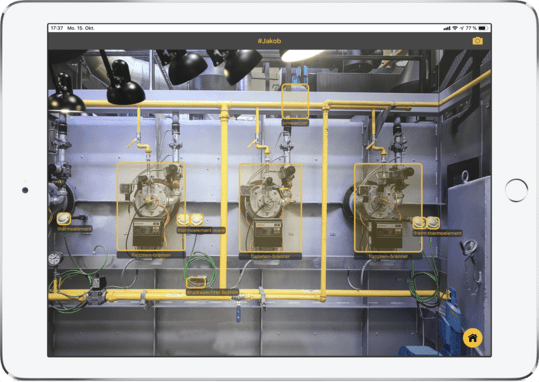This screenshot has height=382, width=539.
Task: Select the highlighted box on the top pipe
Action: 295,101
